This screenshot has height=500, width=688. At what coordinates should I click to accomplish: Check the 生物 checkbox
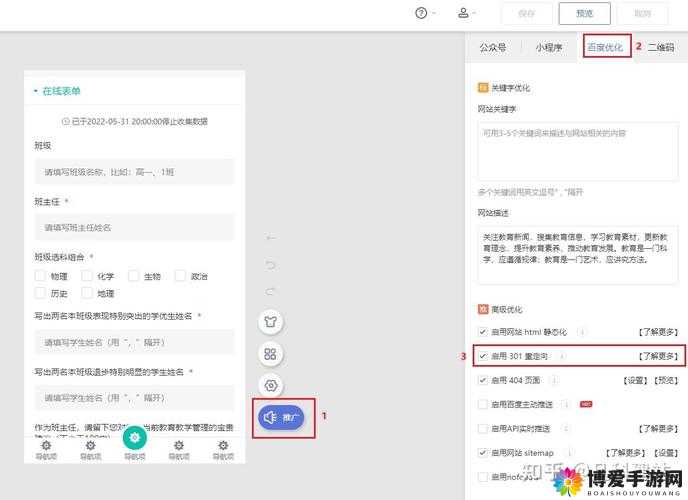tap(133, 276)
